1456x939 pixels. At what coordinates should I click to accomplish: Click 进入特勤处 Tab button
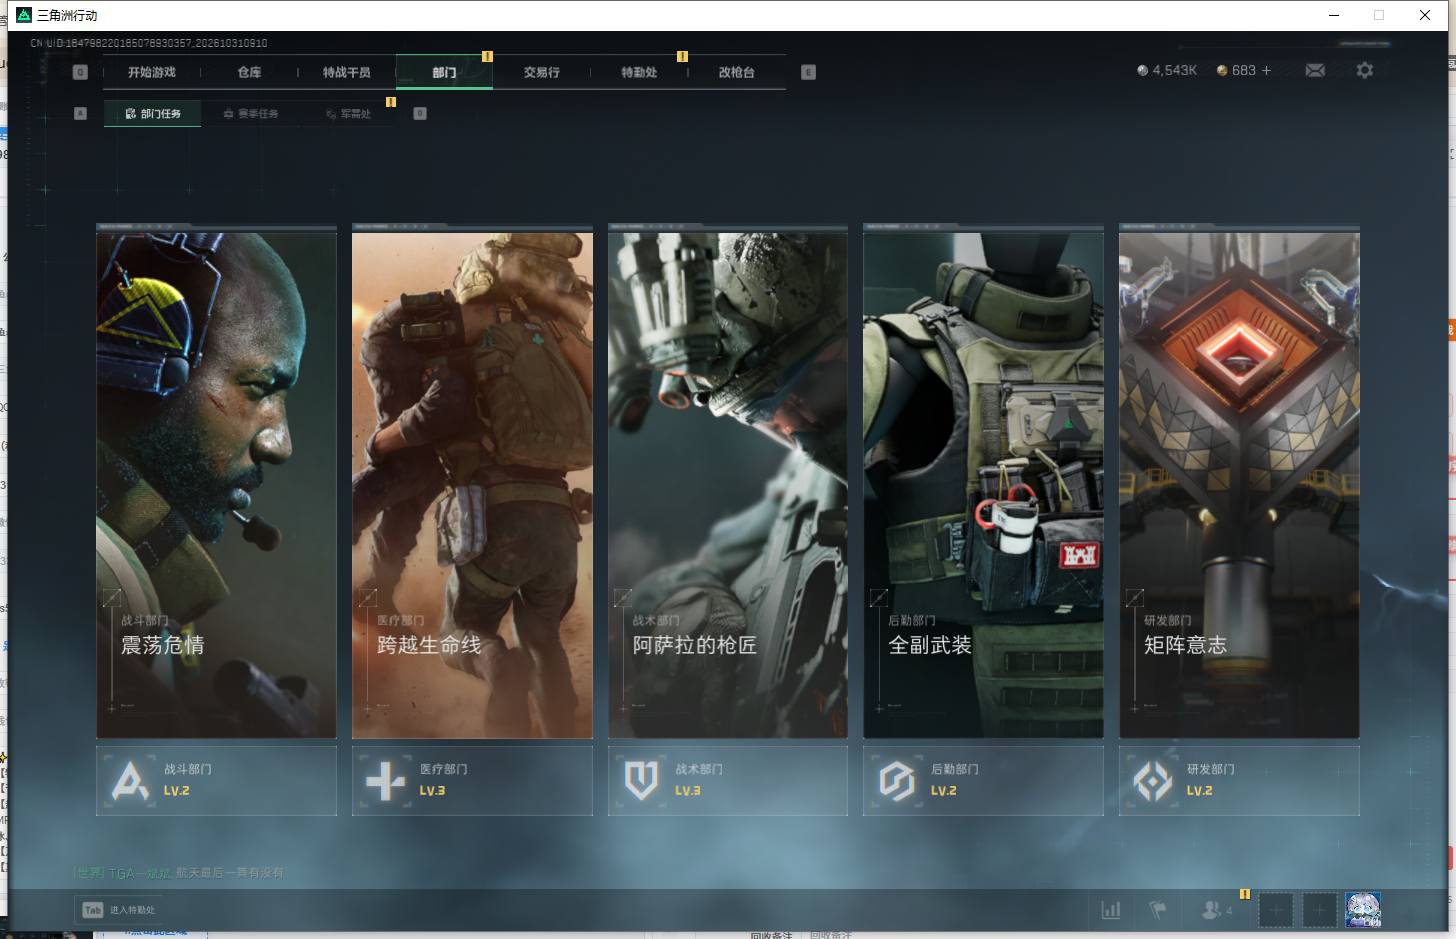click(120, 910)
